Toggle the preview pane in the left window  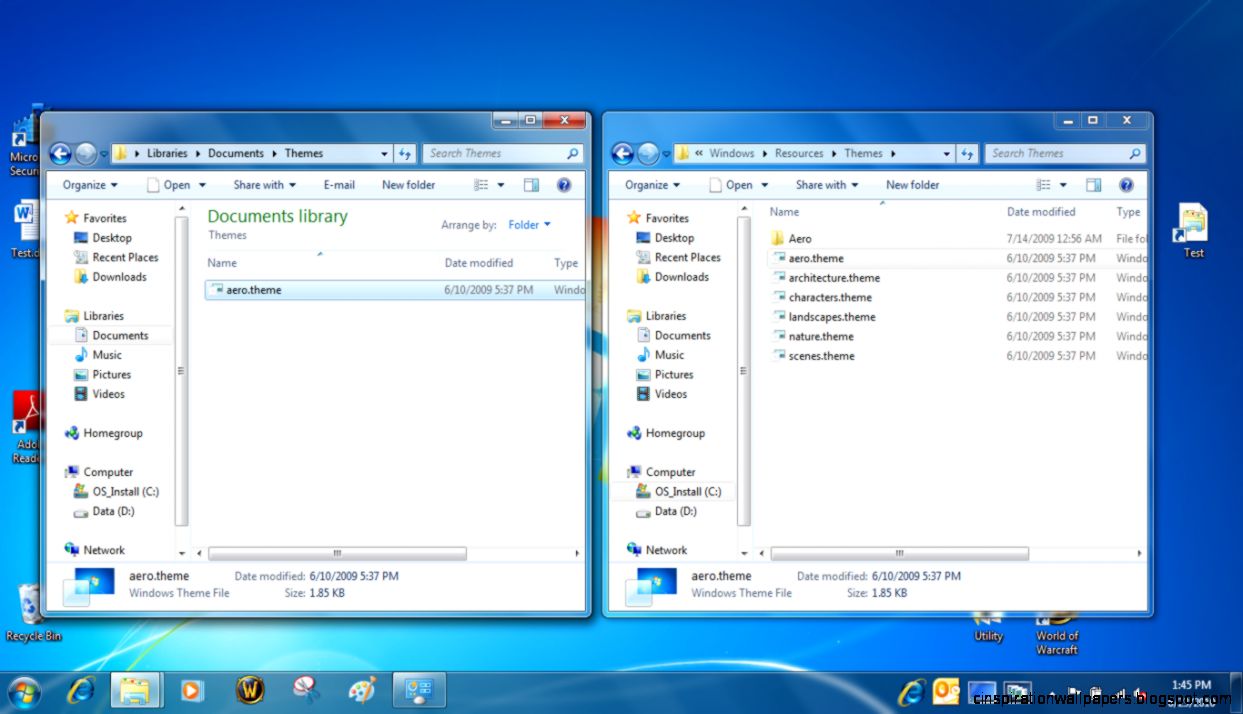point(529,184)
